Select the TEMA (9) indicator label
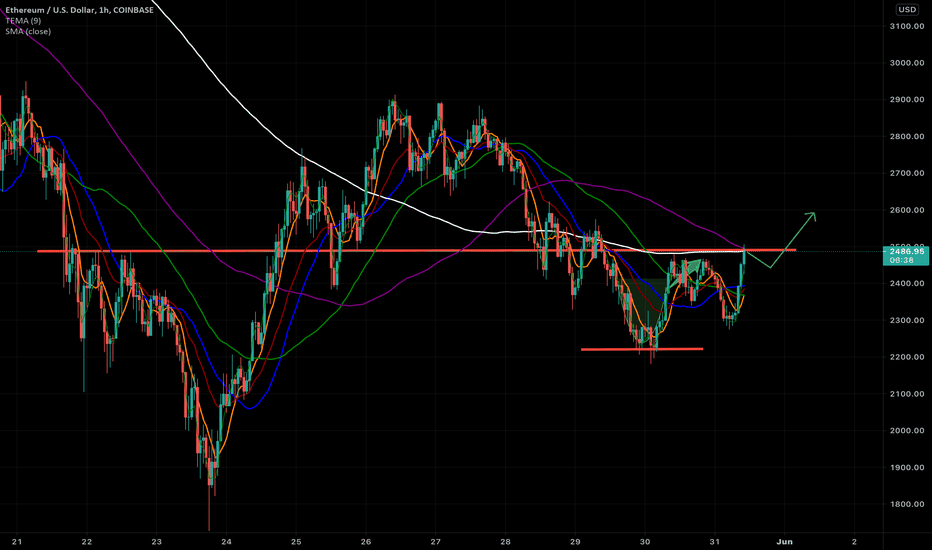Screen dimensions: 932x550 23,21
